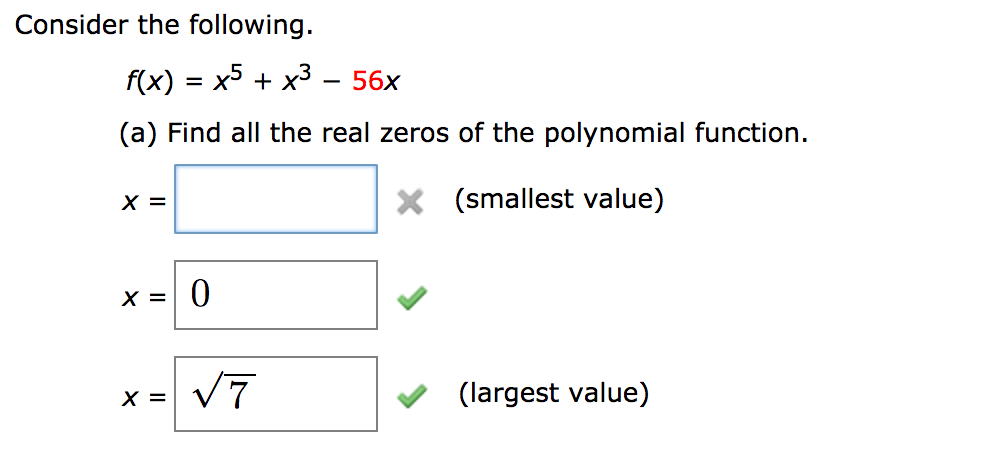Click the "(largest value)" label
Screen dimensions: 984x472
554,394
